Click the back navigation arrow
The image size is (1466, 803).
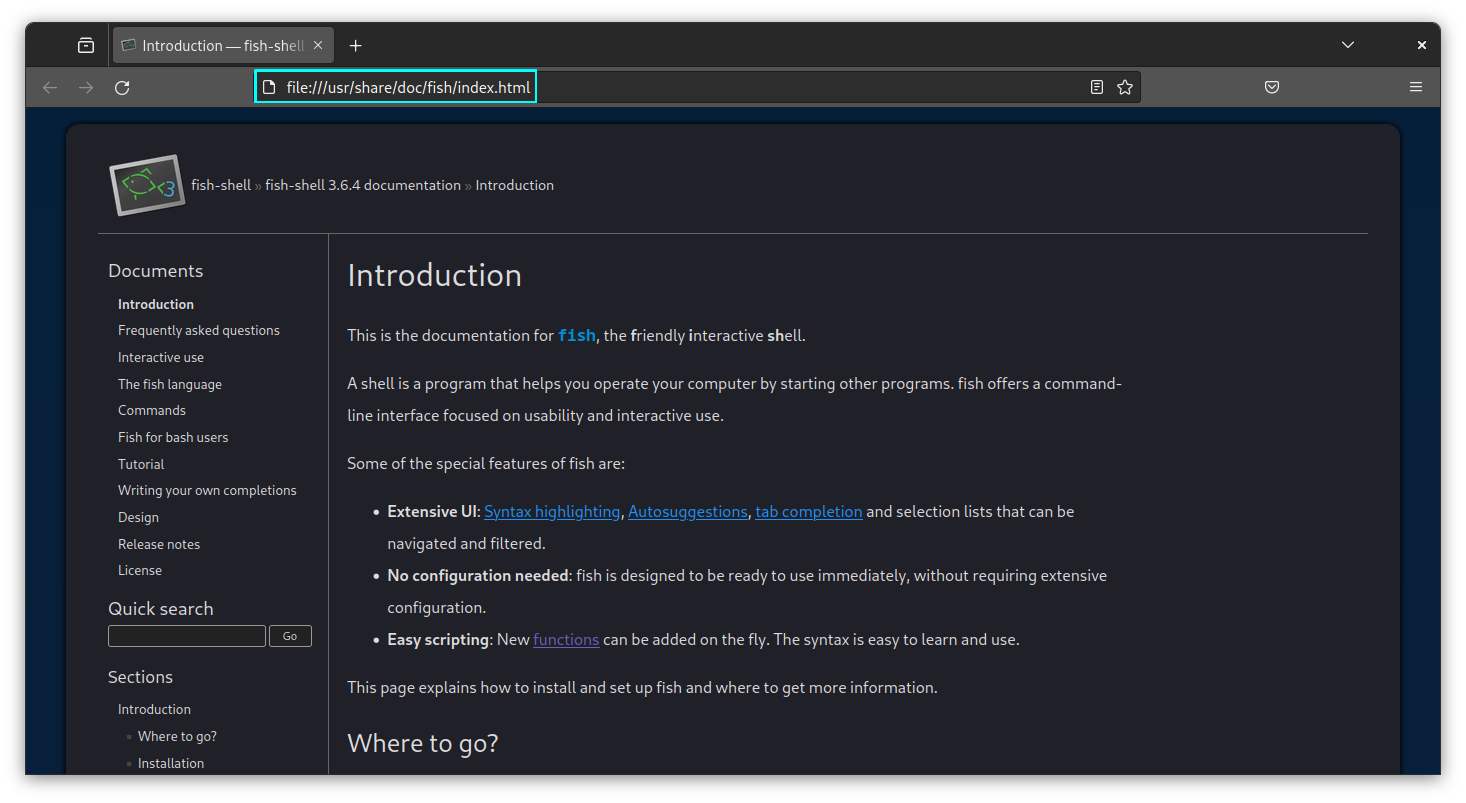tap(50, 88)
